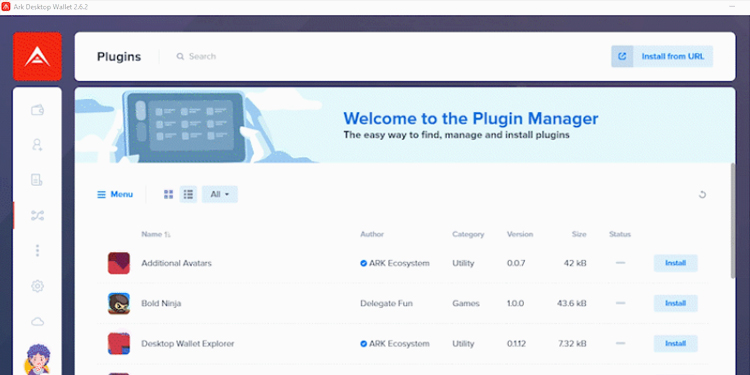Click the 0.0.7 version value
The image size is (750, 375).
tap(516, 263)
